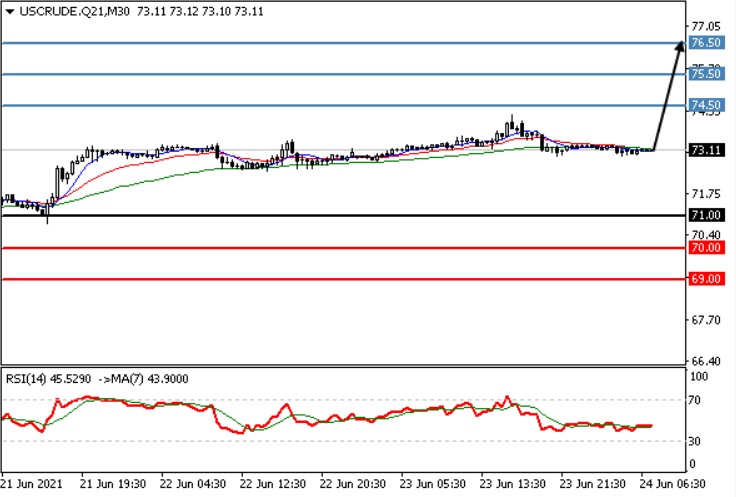This screenshot has width=736, height=497.
Task: Click the 76.50 blue price level label
Action: coord(706,43)
